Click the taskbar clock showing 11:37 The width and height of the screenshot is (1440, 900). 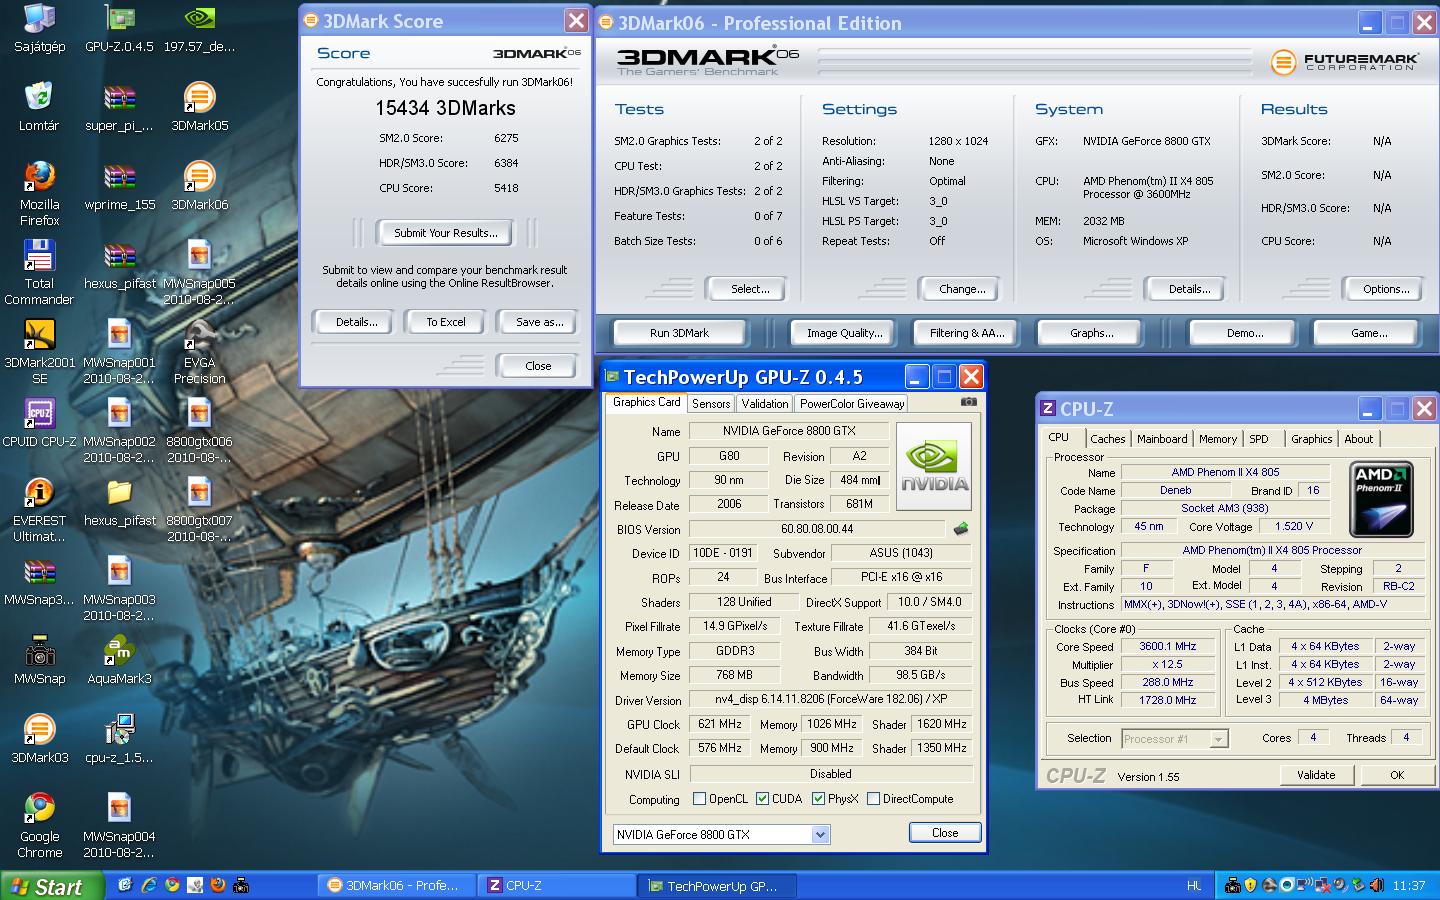click(1409, 886)
